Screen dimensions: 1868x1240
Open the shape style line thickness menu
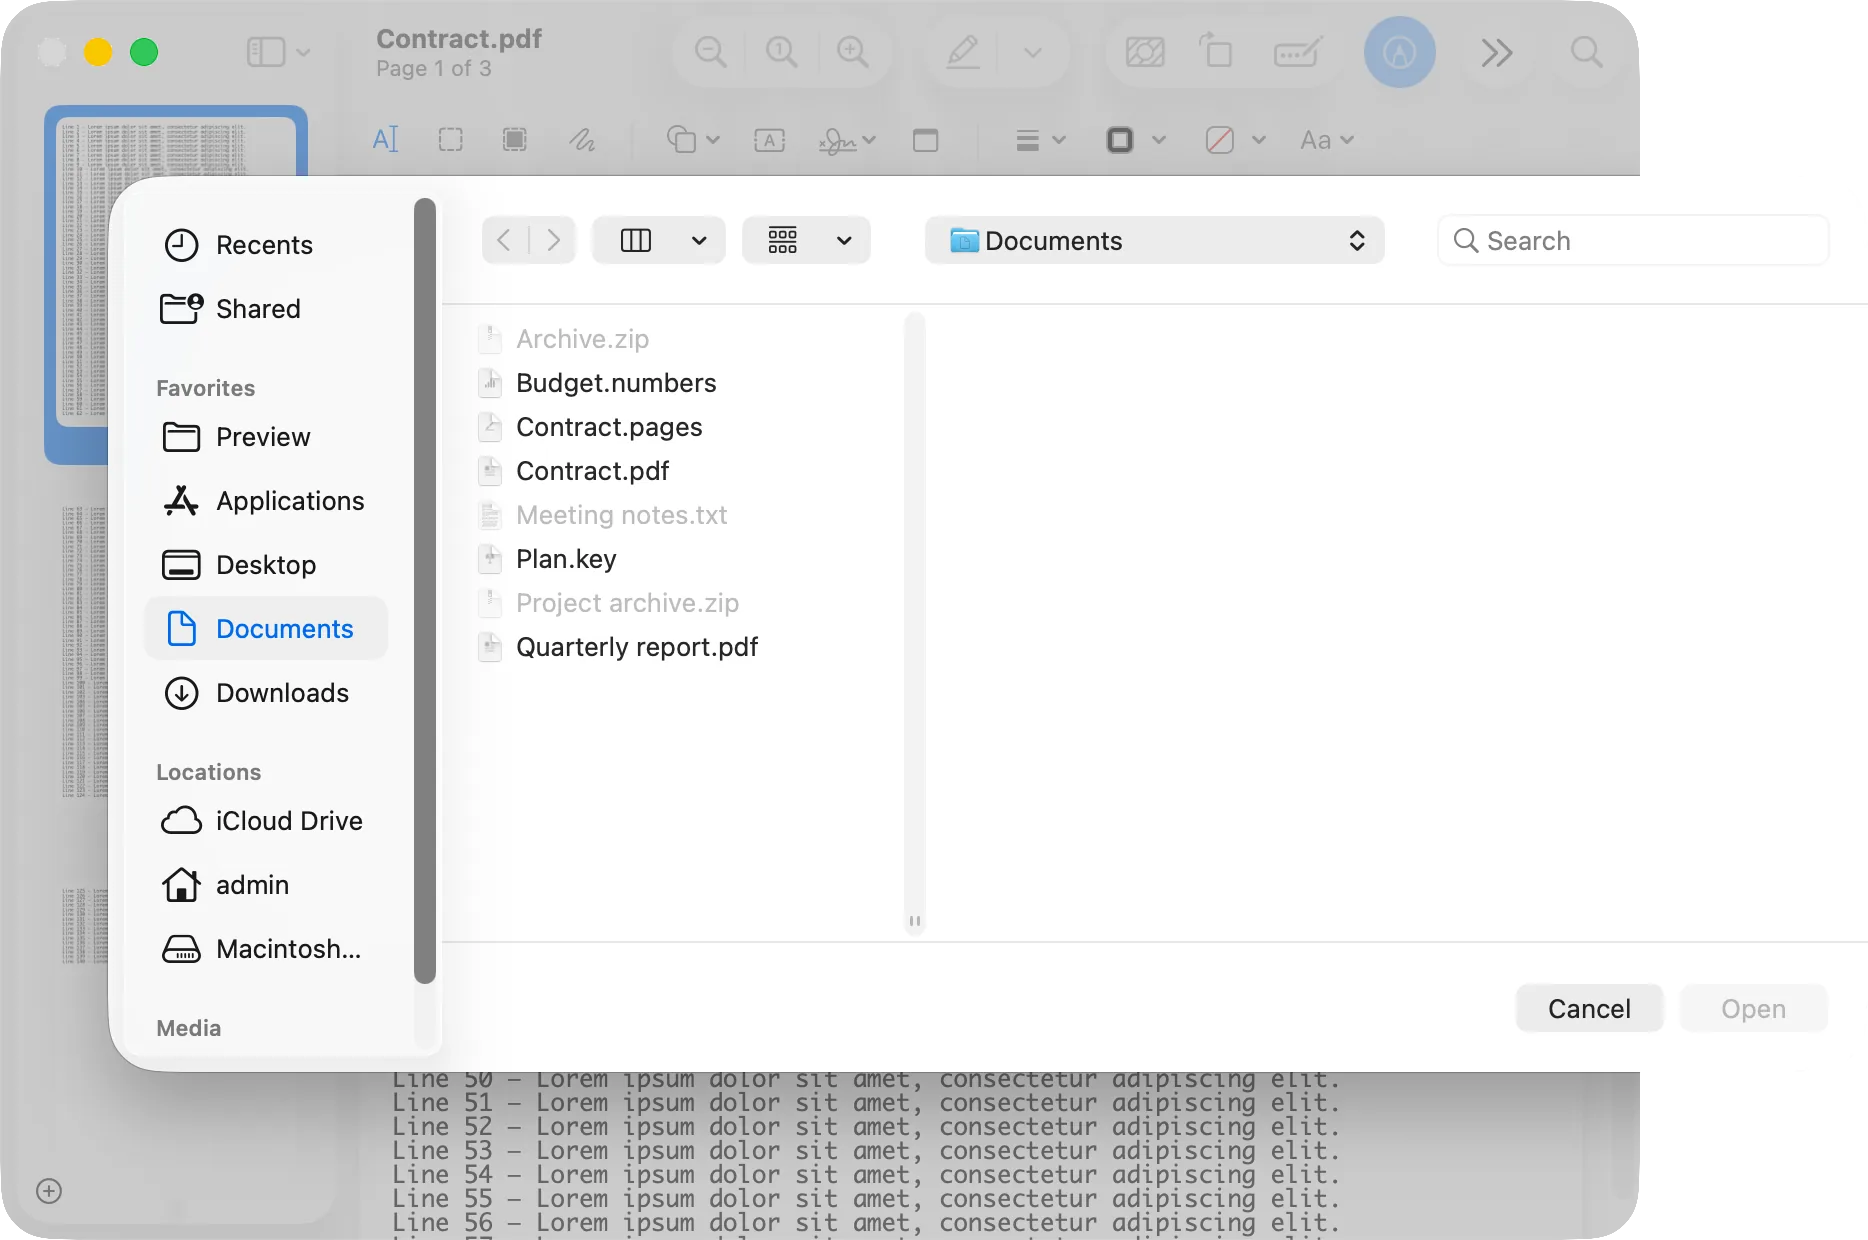(1040, 140)
